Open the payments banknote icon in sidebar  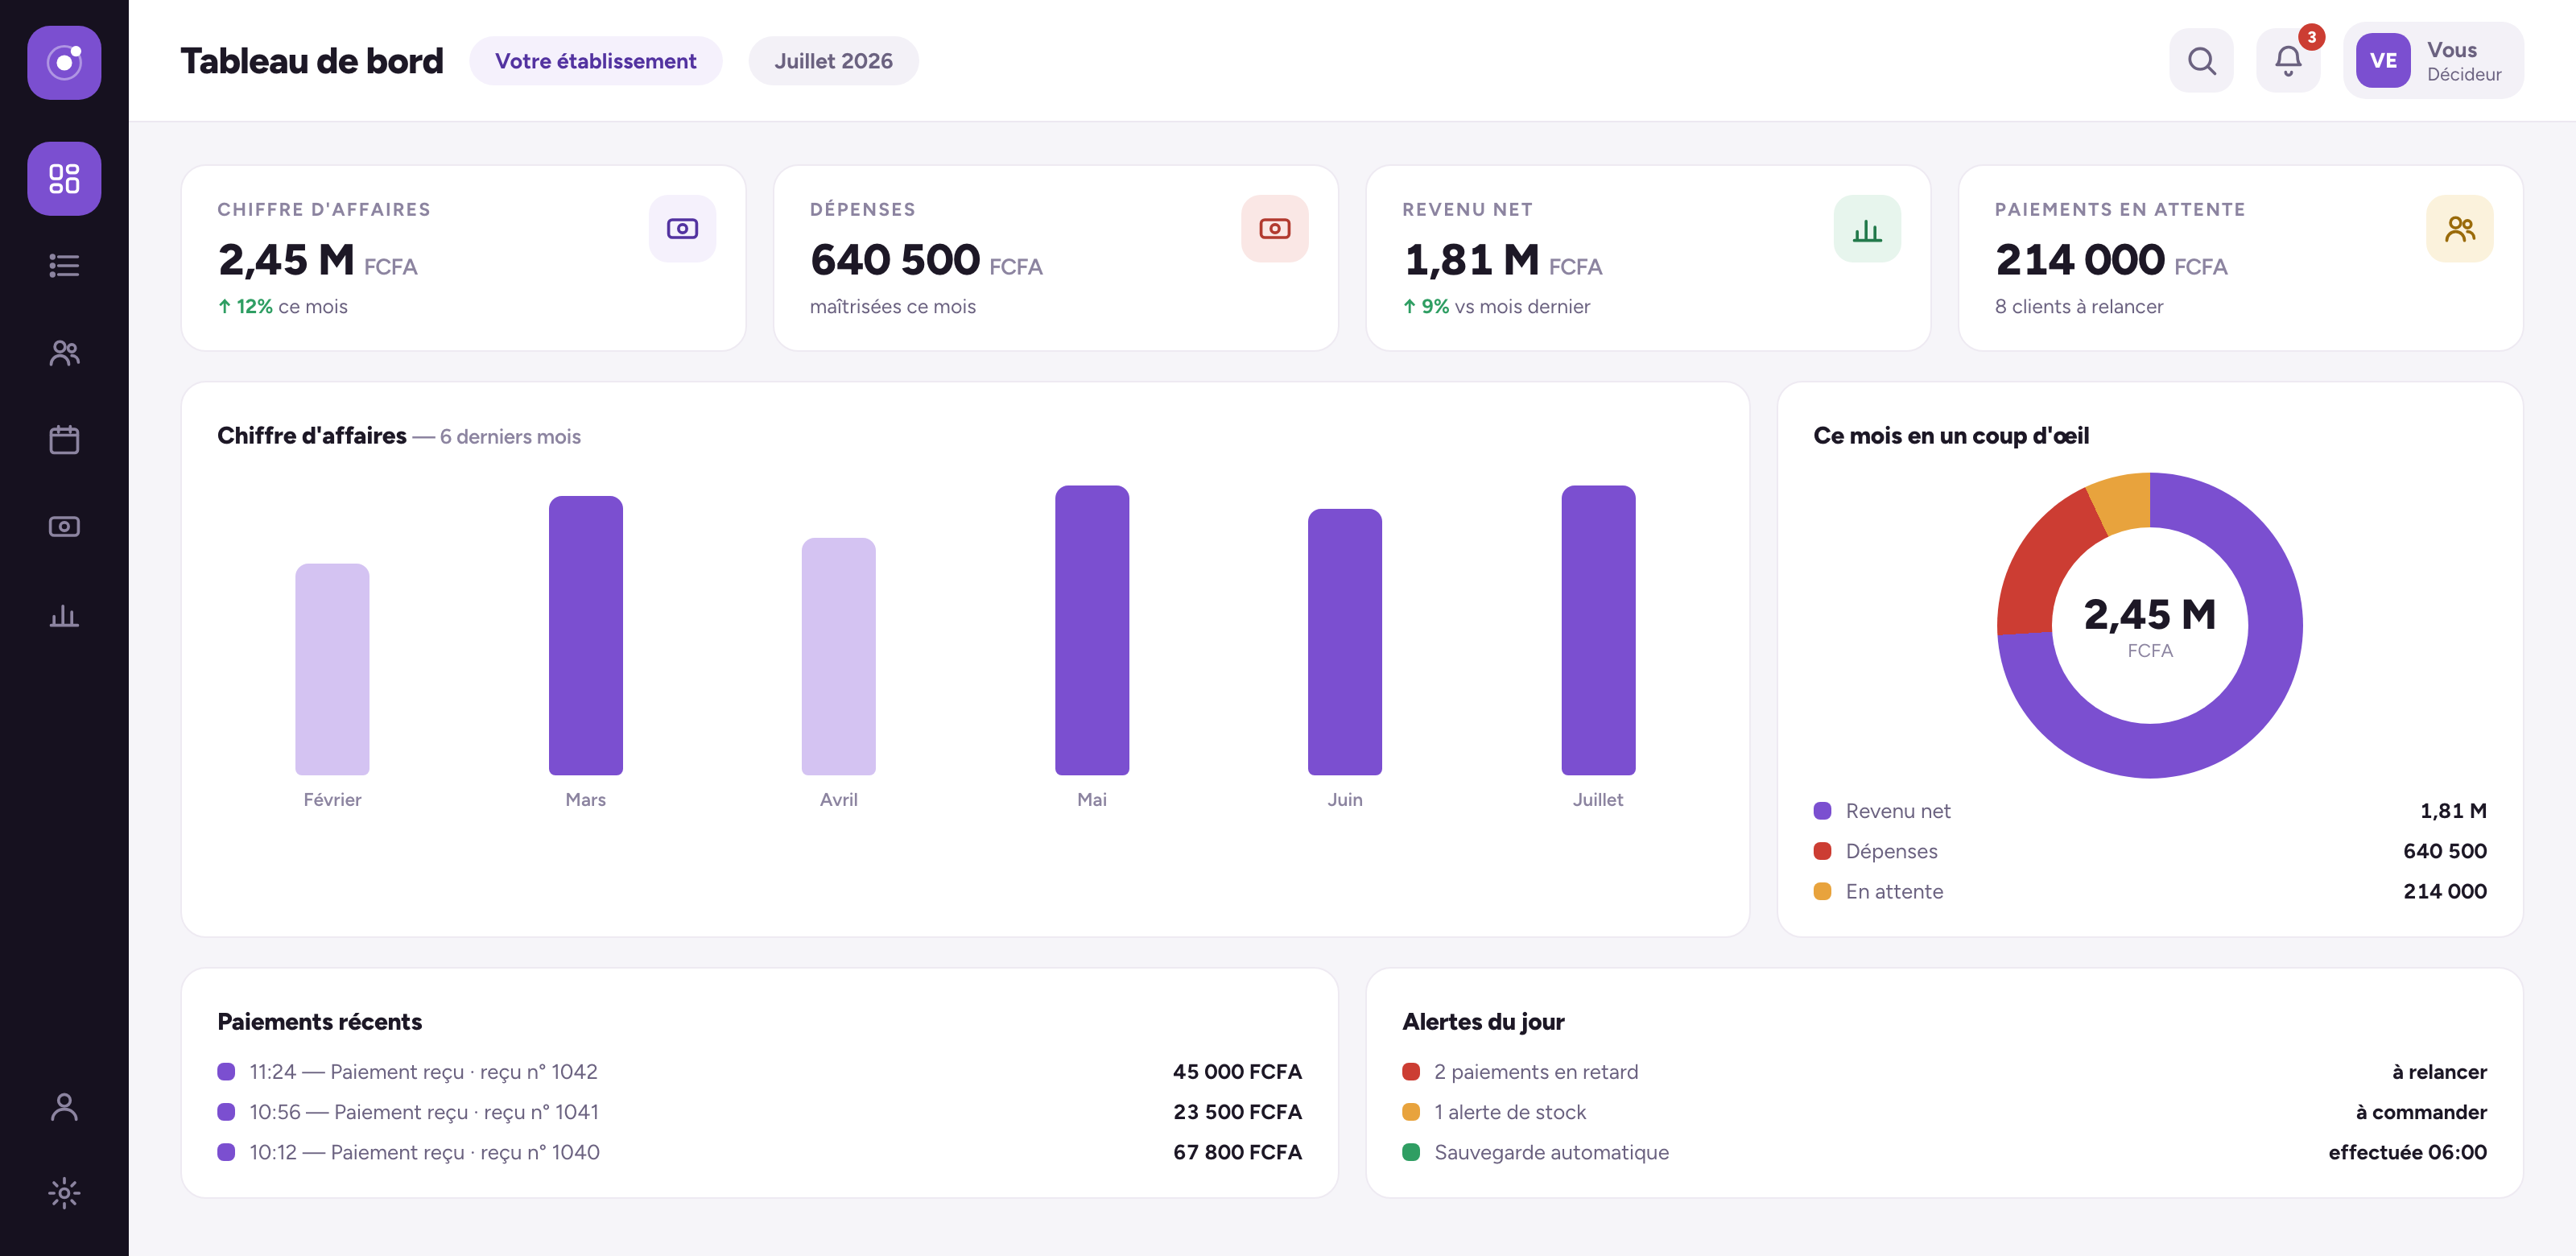[64, 526]
